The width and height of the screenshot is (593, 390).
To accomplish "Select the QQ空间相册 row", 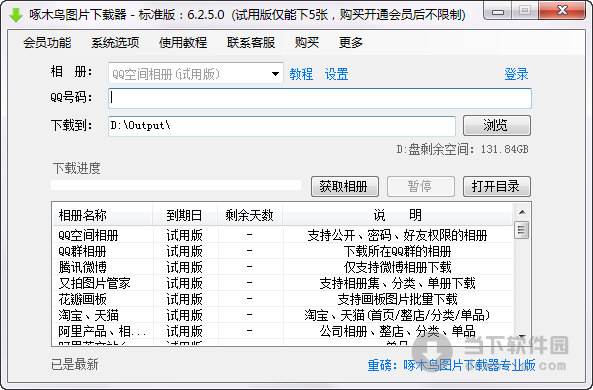I will click(x=283, y=235).
